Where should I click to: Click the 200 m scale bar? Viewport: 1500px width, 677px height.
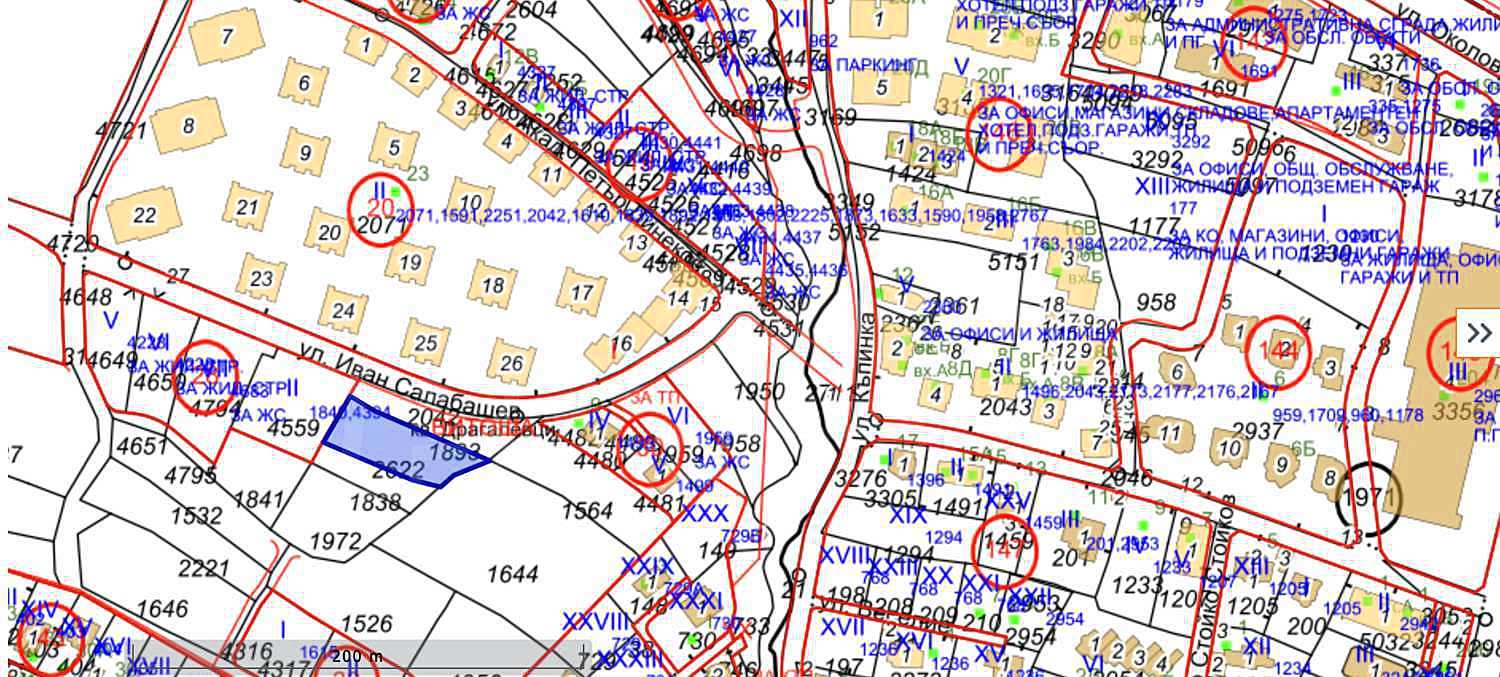[x=357, y=657]
